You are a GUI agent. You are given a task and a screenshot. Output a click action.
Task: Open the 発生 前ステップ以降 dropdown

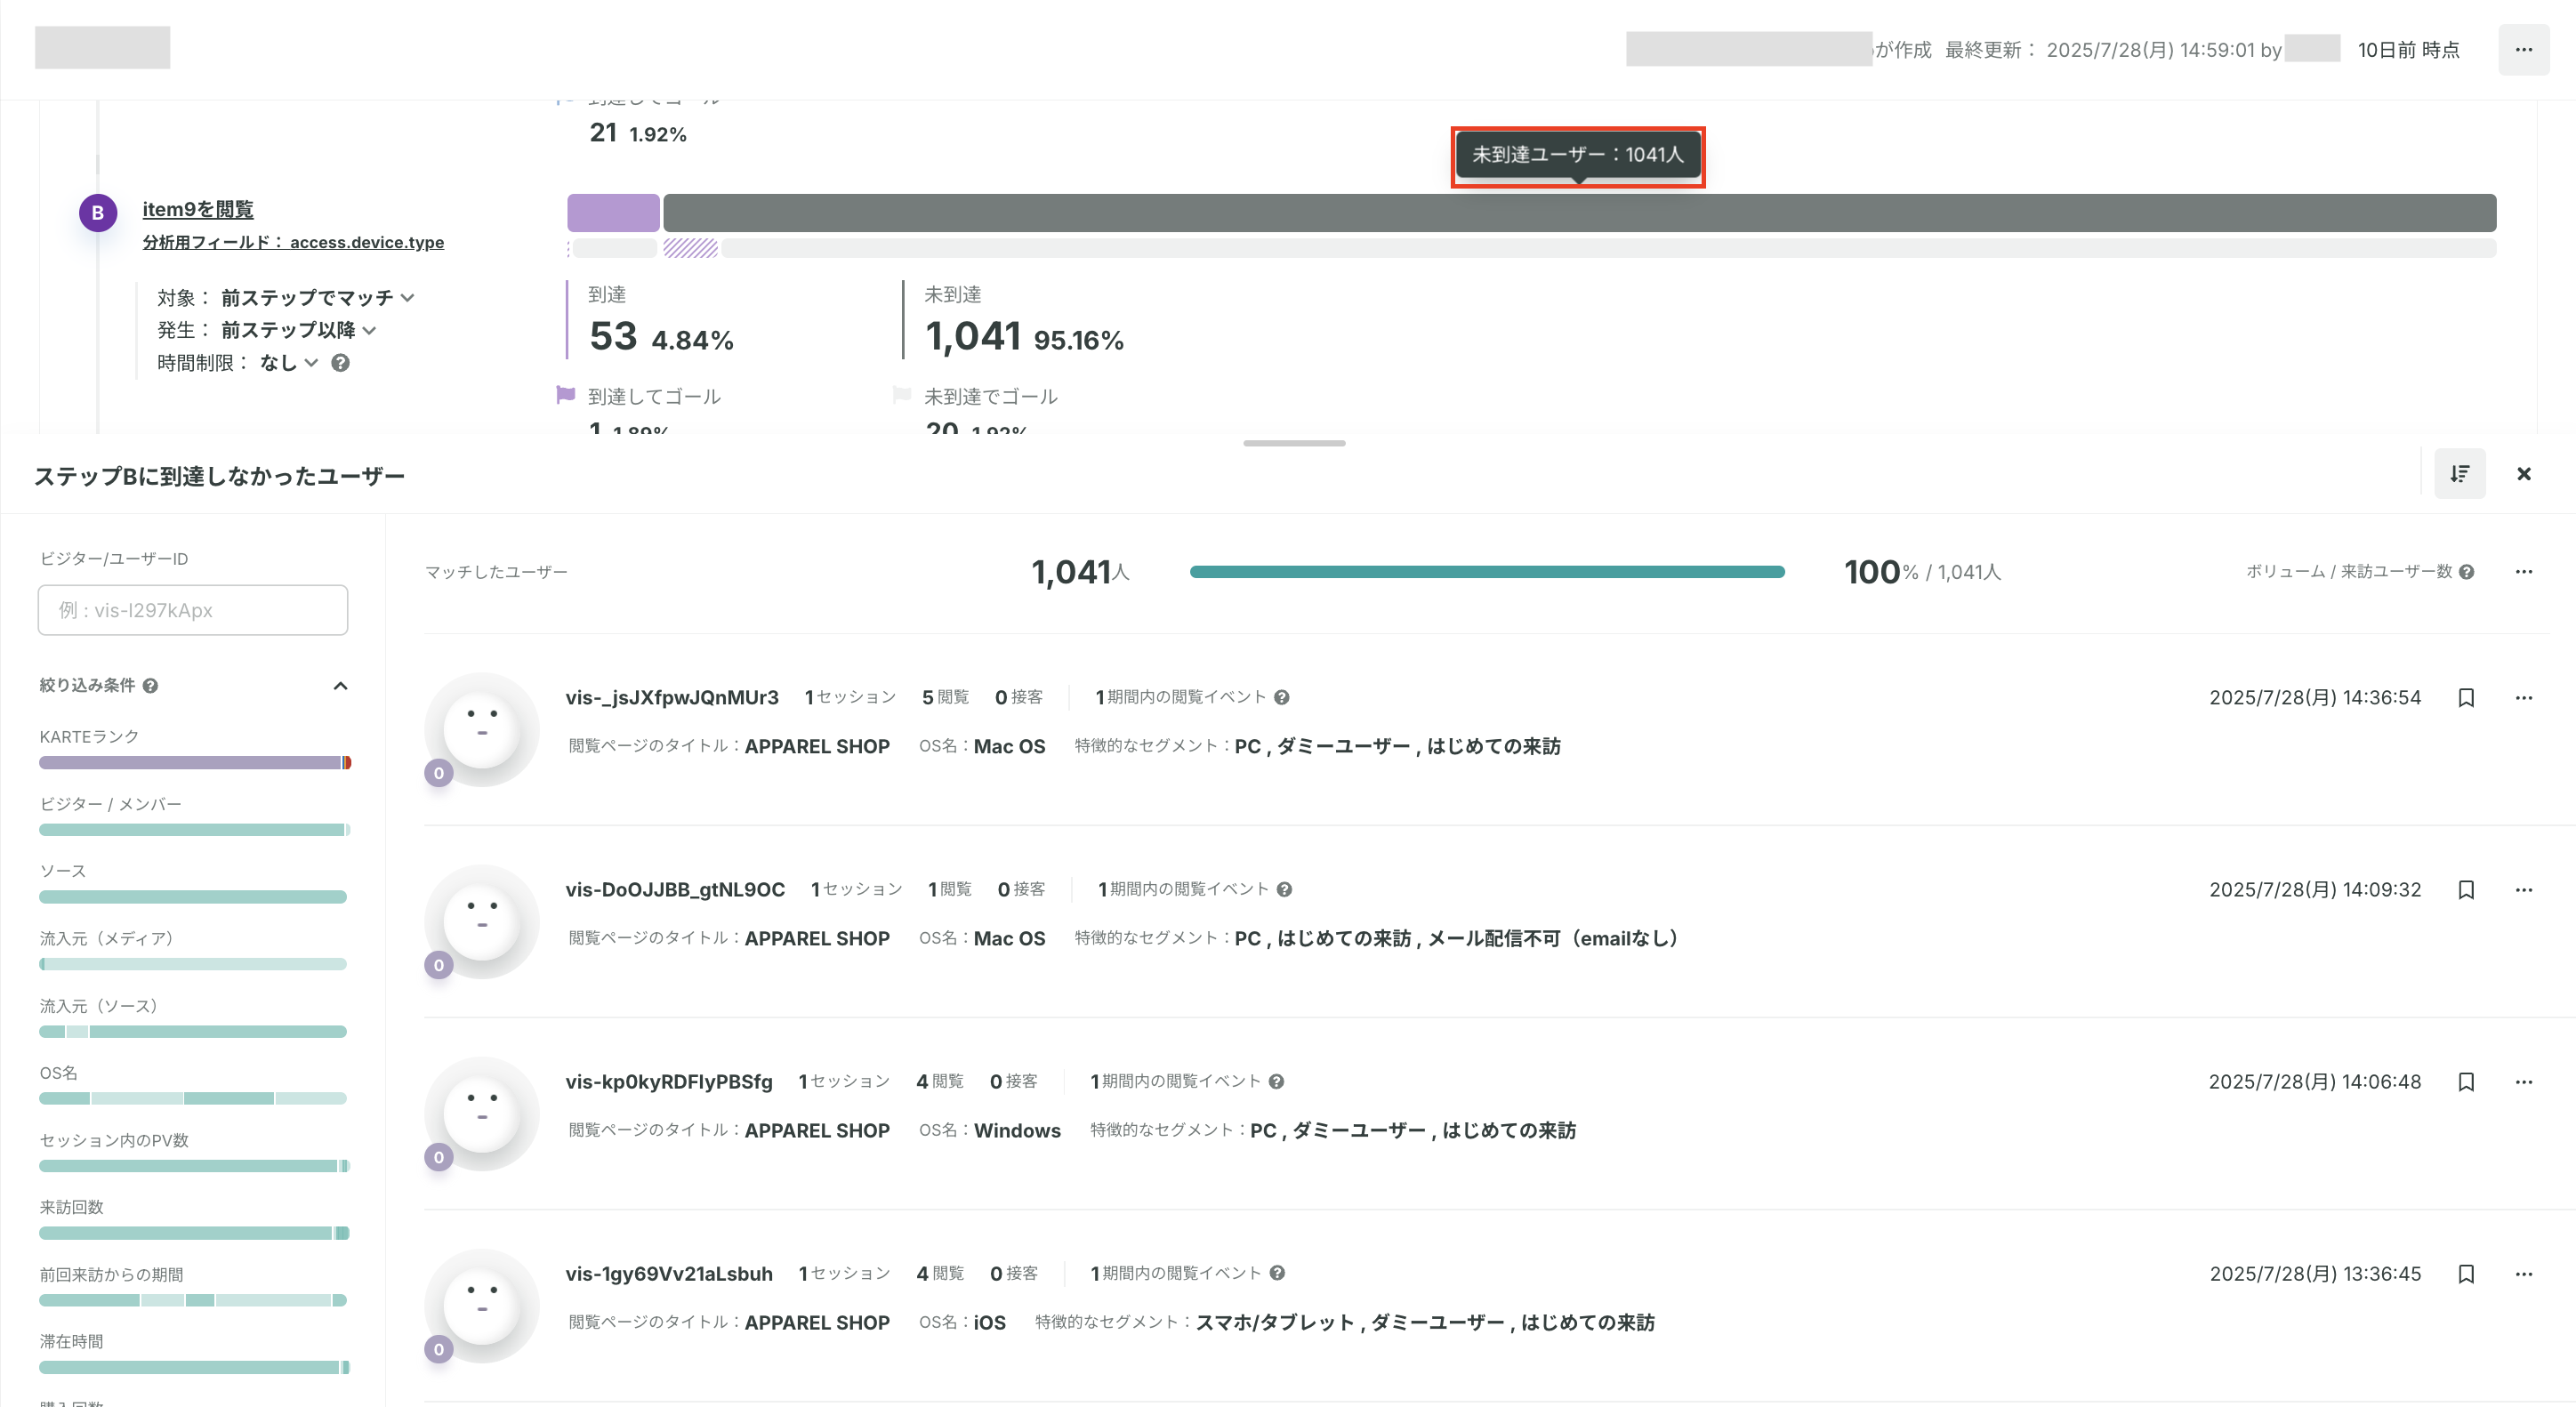(x=298, y=330)
